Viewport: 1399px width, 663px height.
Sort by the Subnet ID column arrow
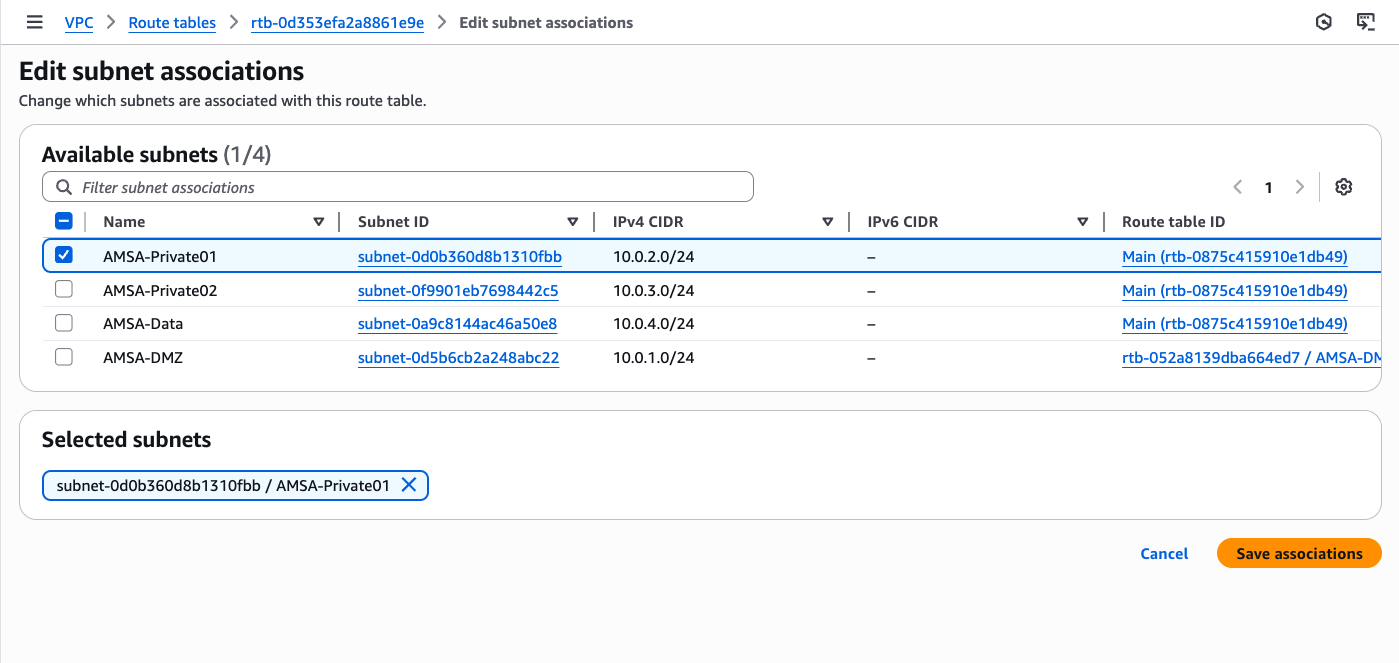tap(573, 222)
